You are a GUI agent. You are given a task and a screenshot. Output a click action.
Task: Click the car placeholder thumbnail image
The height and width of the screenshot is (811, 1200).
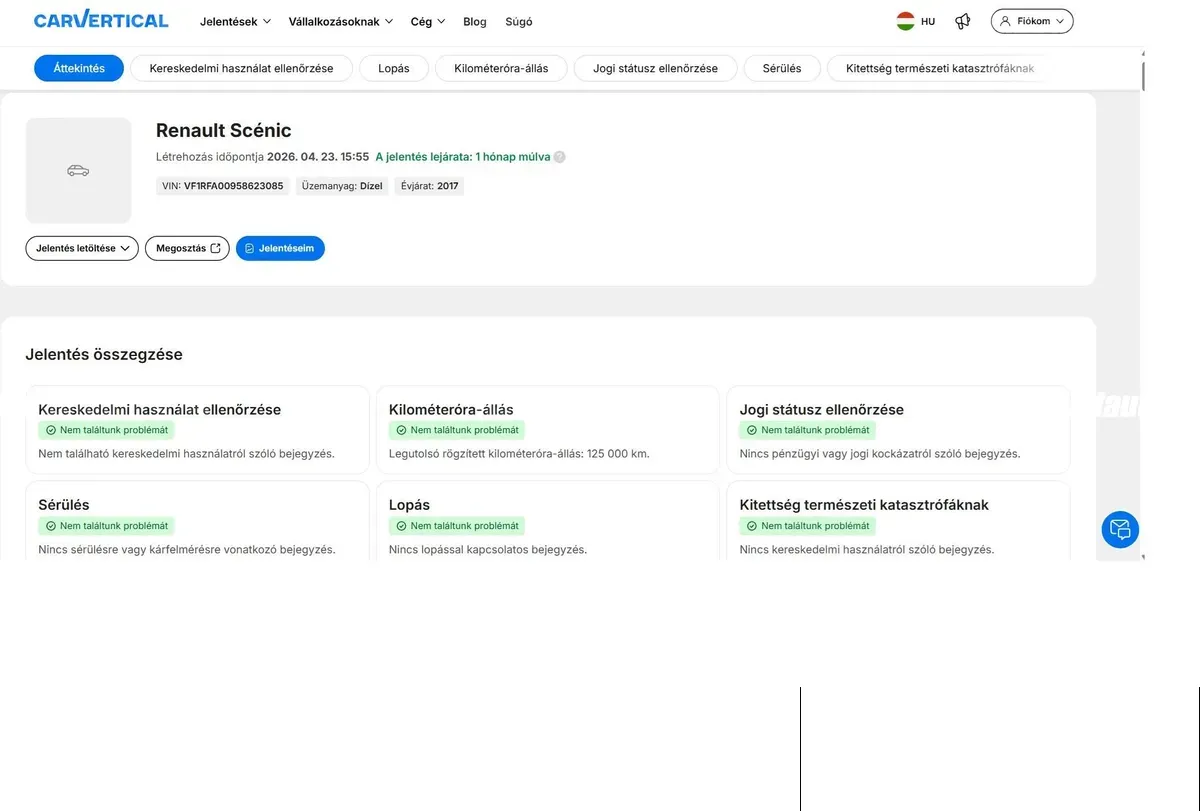[x=78, y=171]
